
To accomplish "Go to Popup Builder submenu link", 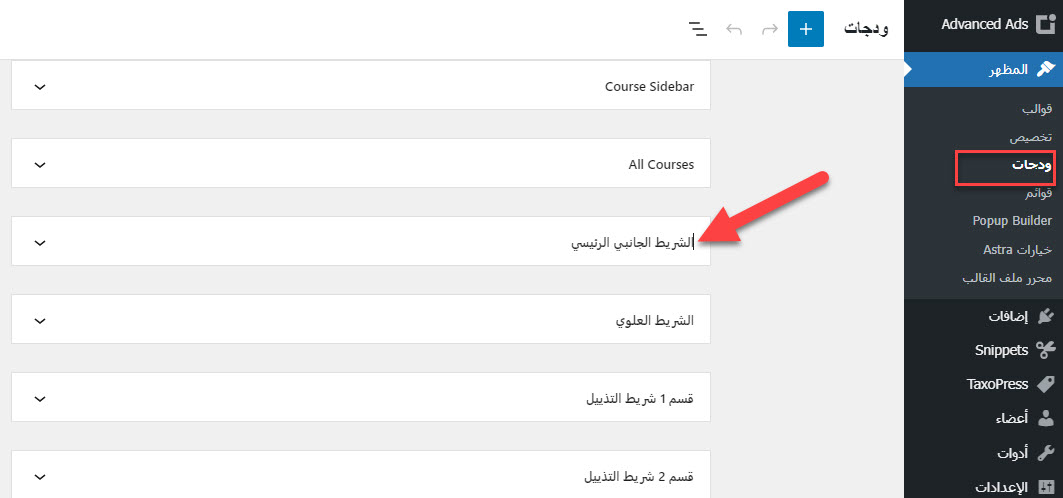I will click(x=1012, y=221).
